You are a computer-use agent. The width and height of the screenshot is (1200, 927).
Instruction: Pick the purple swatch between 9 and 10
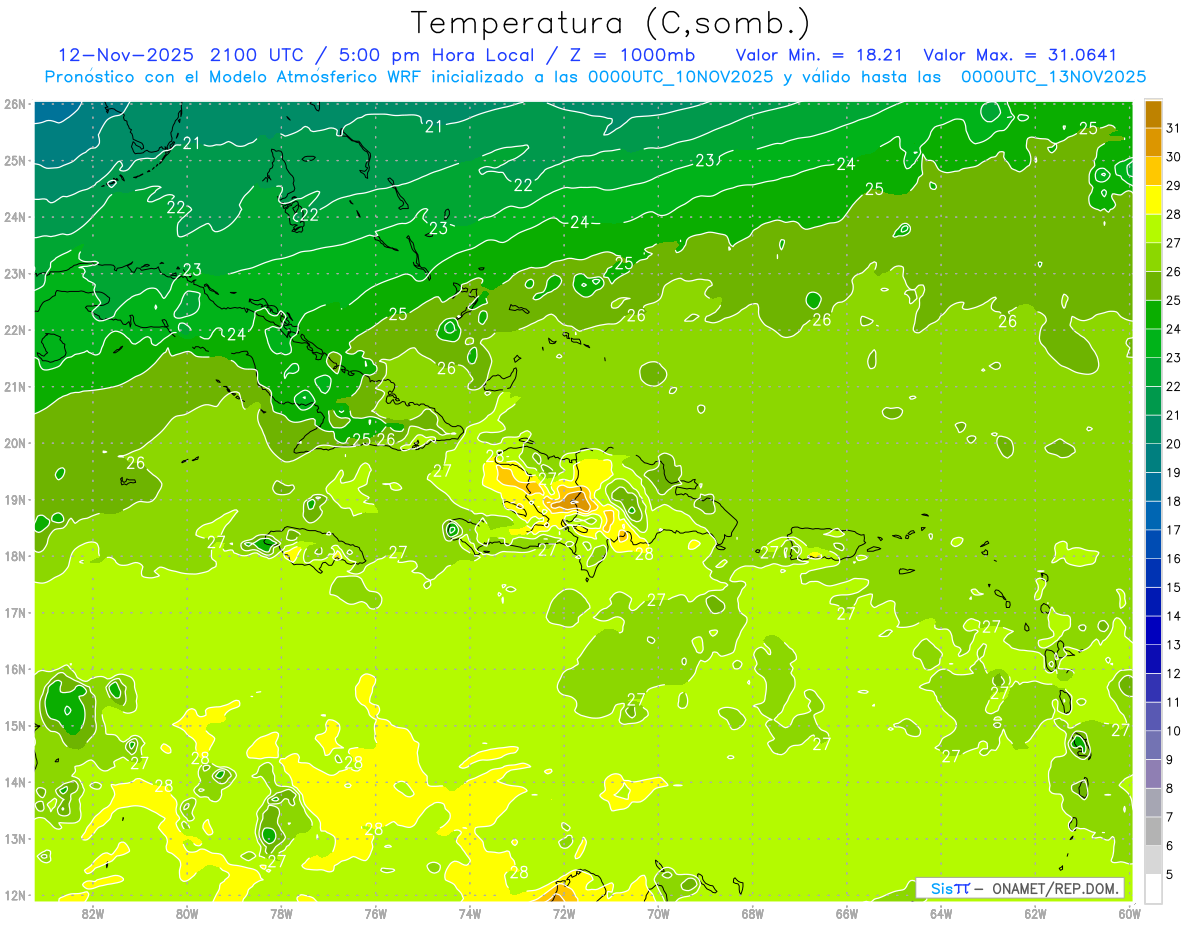pos(1153,745)
